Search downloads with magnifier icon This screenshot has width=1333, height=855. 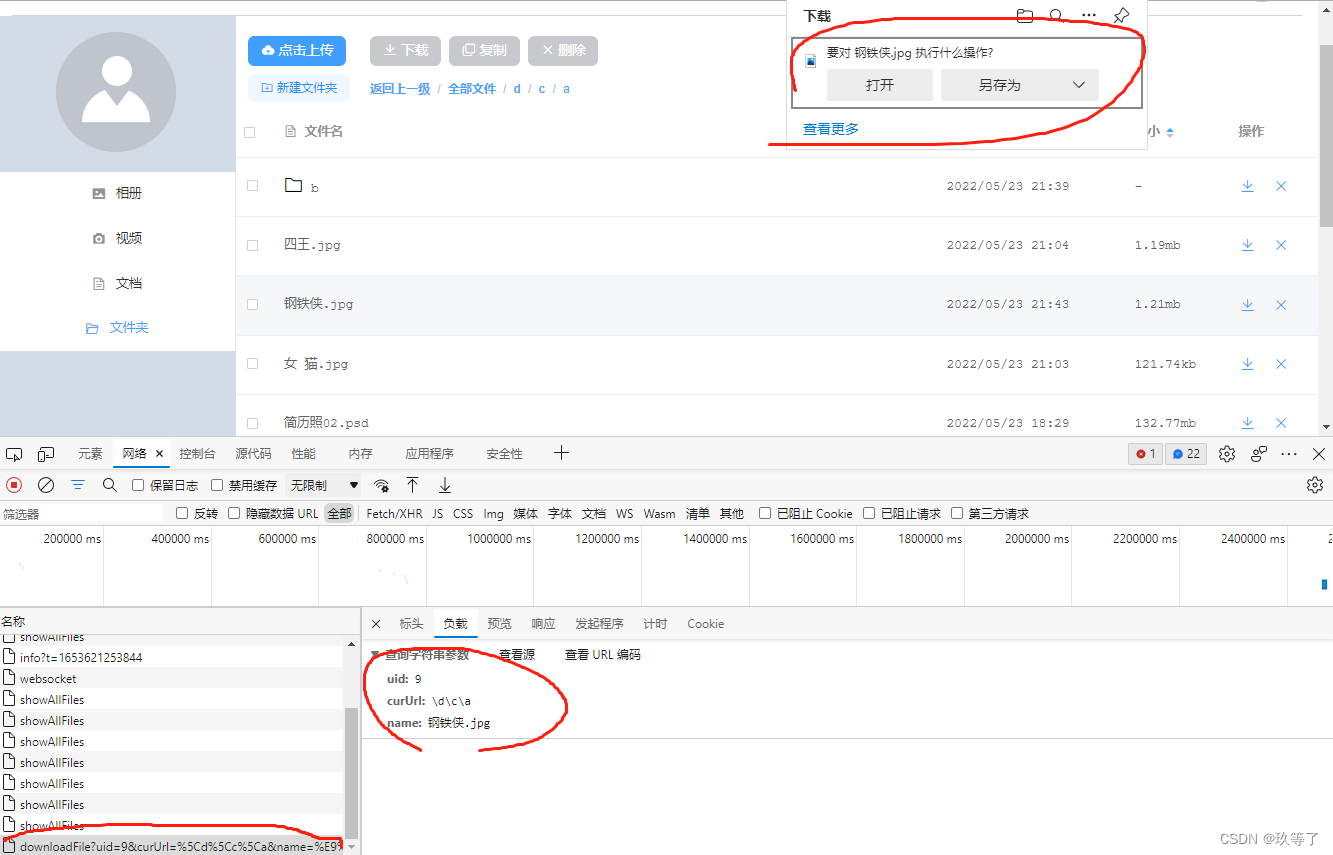coord(1056,16)
